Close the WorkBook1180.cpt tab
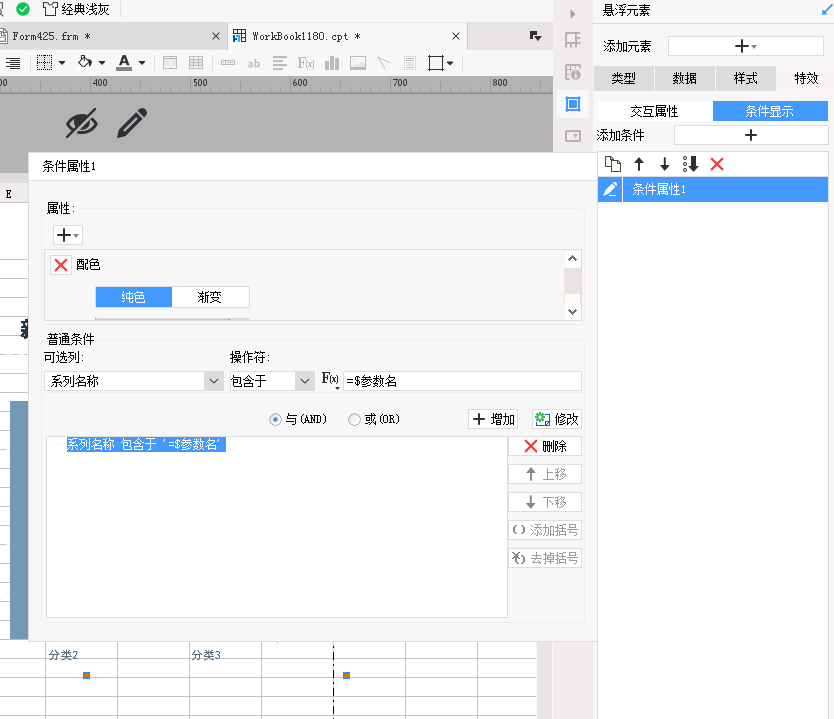The image size is (834, 719). tap(456, 36)
